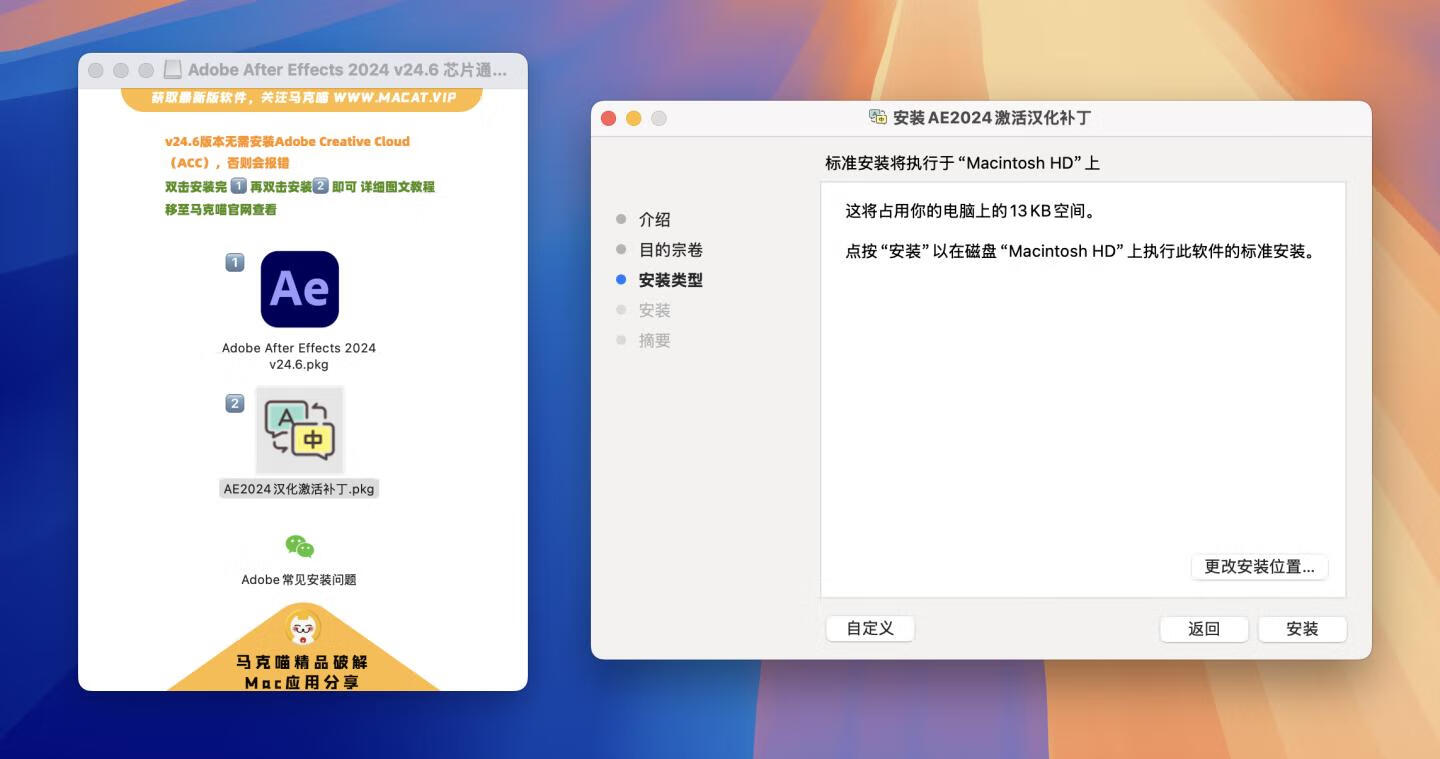Select the AE2024 translation patch pkg icon
Image resolution: width=1440 pixels, height=759 pixels.
[x=299, y=430]
